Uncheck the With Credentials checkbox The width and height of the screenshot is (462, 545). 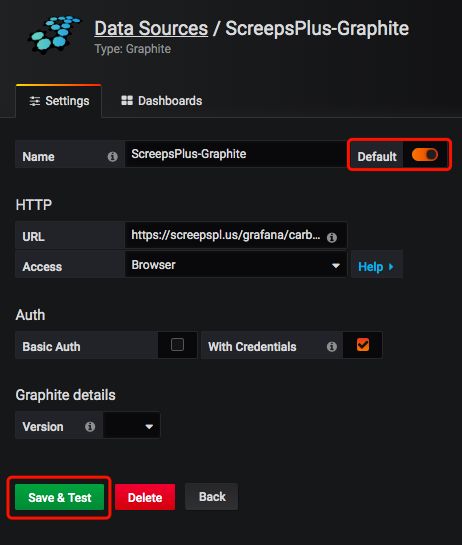(x=363, y=345)
